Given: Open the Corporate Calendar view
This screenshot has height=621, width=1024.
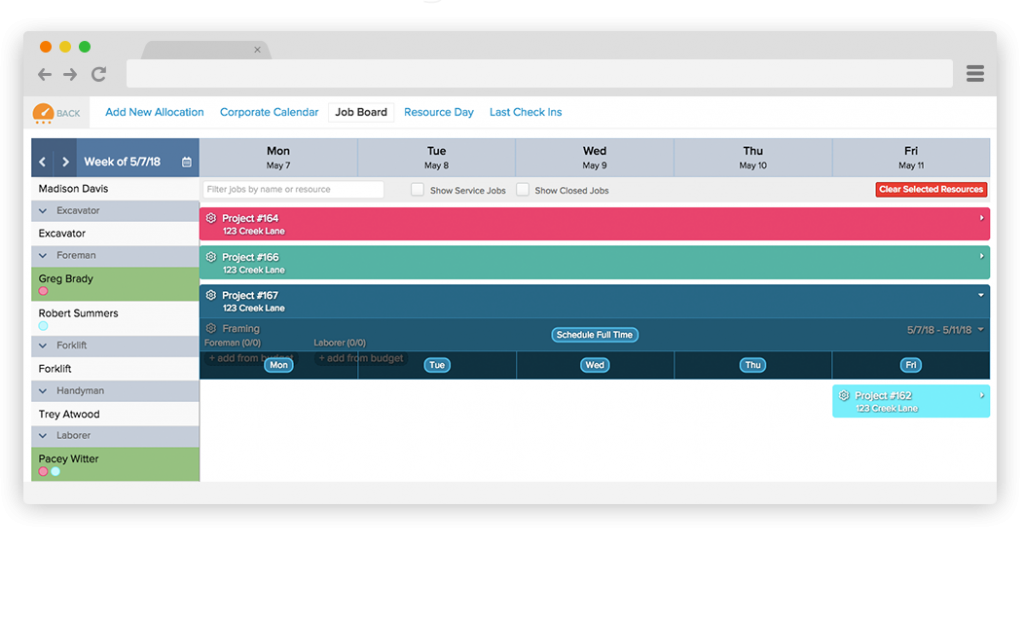Looking at the screenshot, I should [x=269, y=112].
